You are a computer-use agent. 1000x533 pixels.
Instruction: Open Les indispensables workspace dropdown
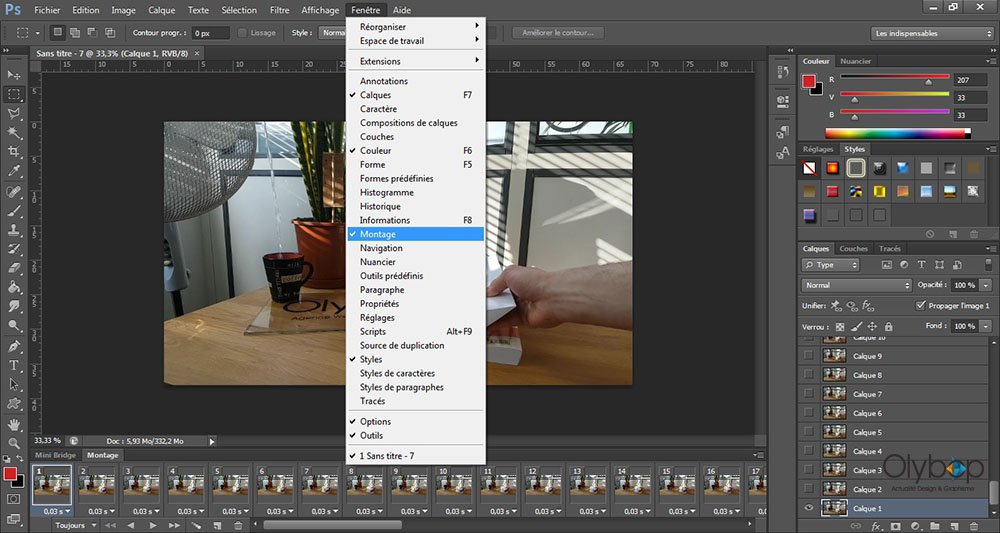click(x=931, y=33)
